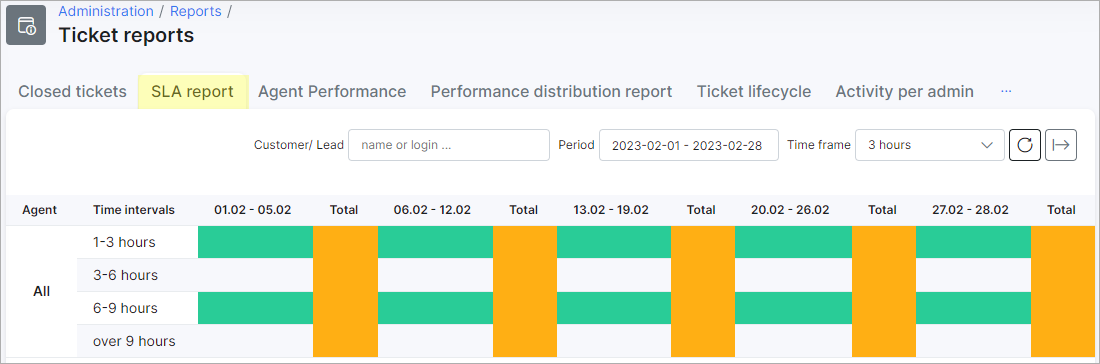The height and width of the screenshot is (364, 1100).
Task: Open Performance distribution report tab
Action: pos(551,91)
